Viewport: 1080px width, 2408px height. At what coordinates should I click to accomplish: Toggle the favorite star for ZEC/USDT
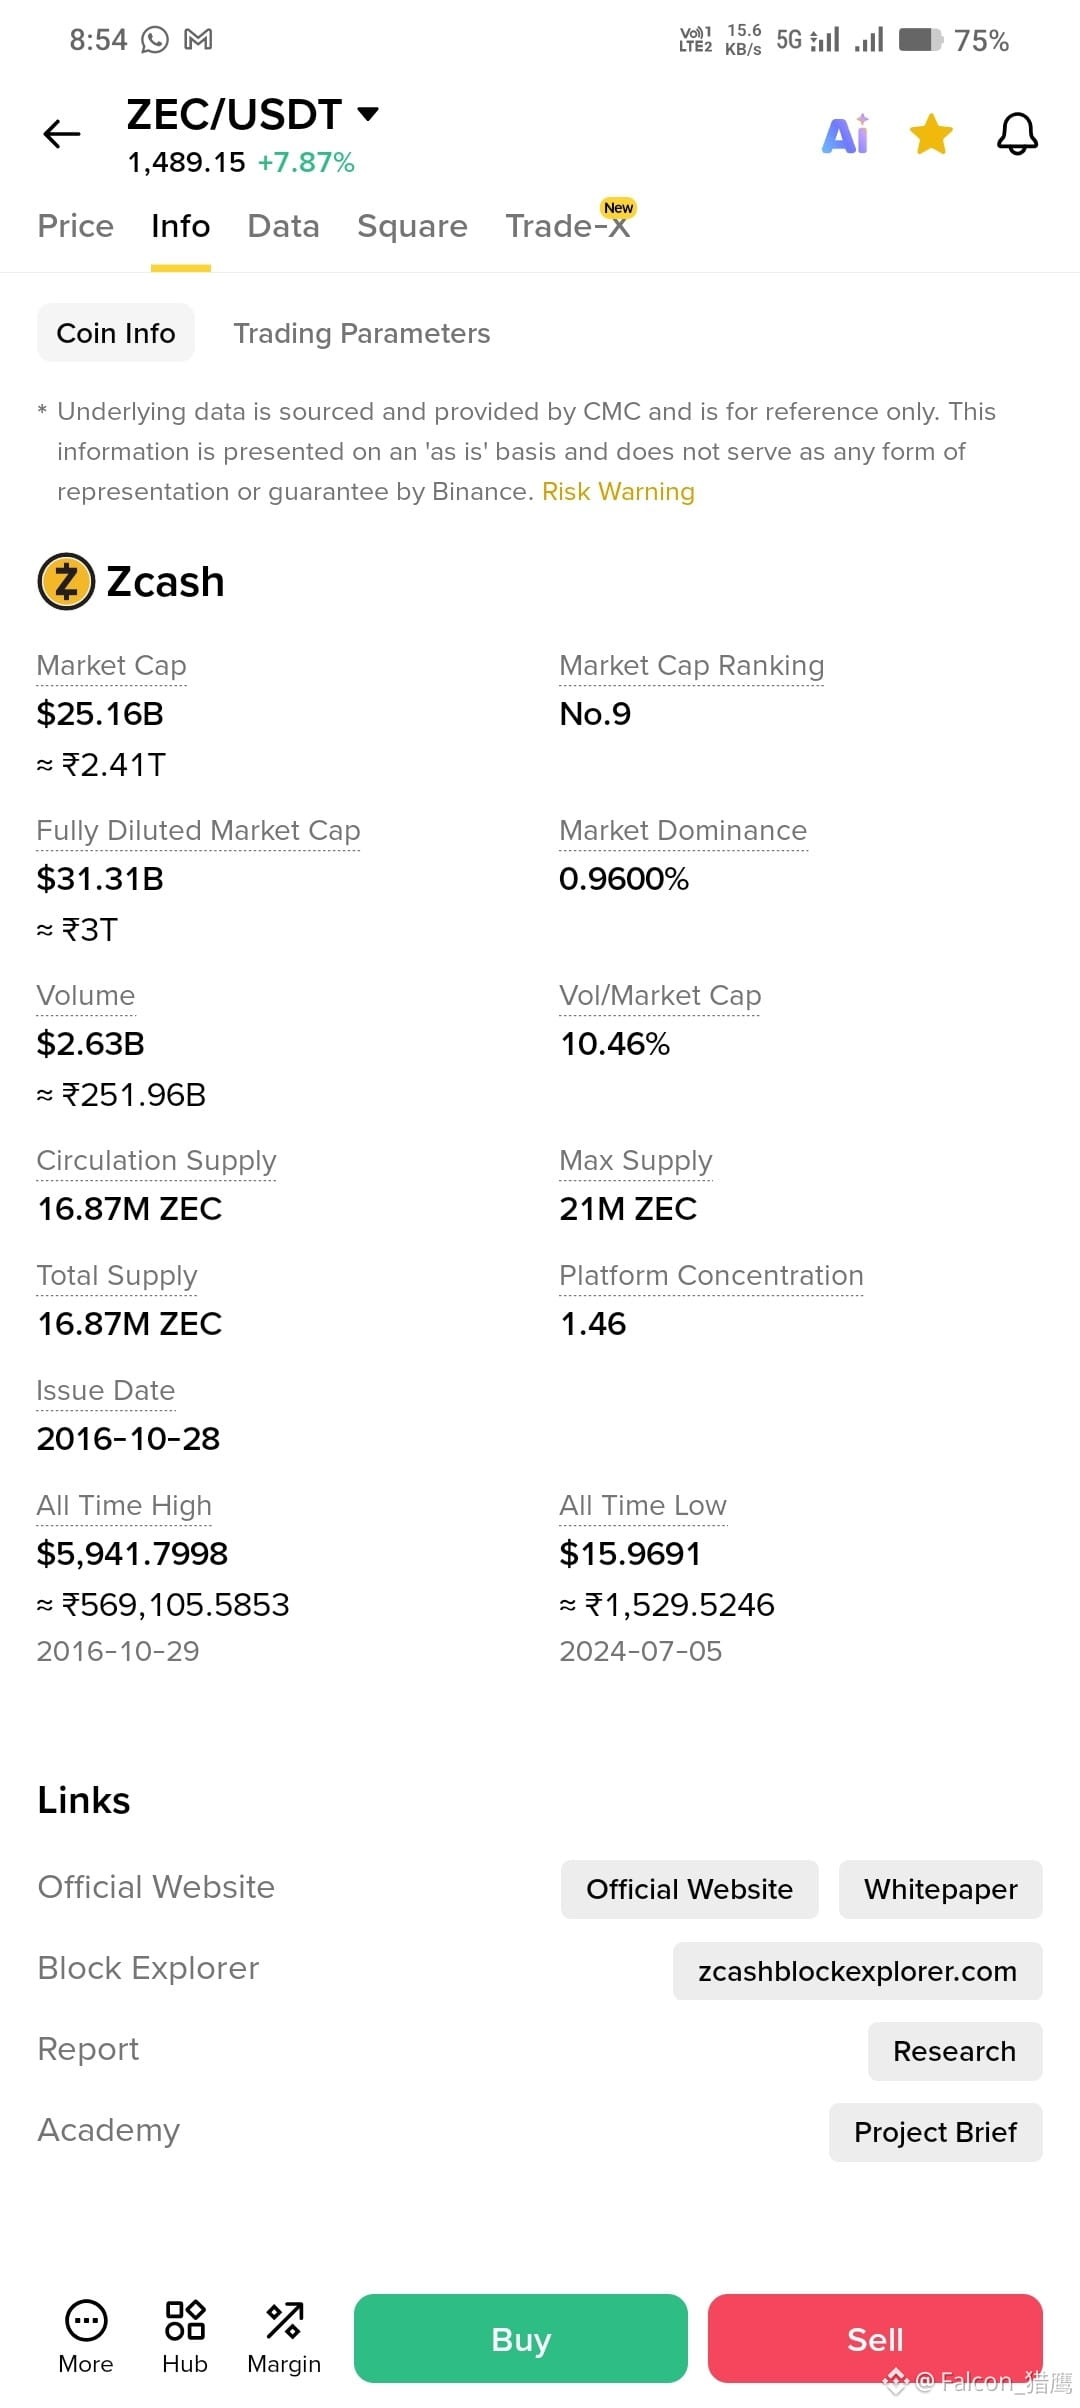(931, 134)
